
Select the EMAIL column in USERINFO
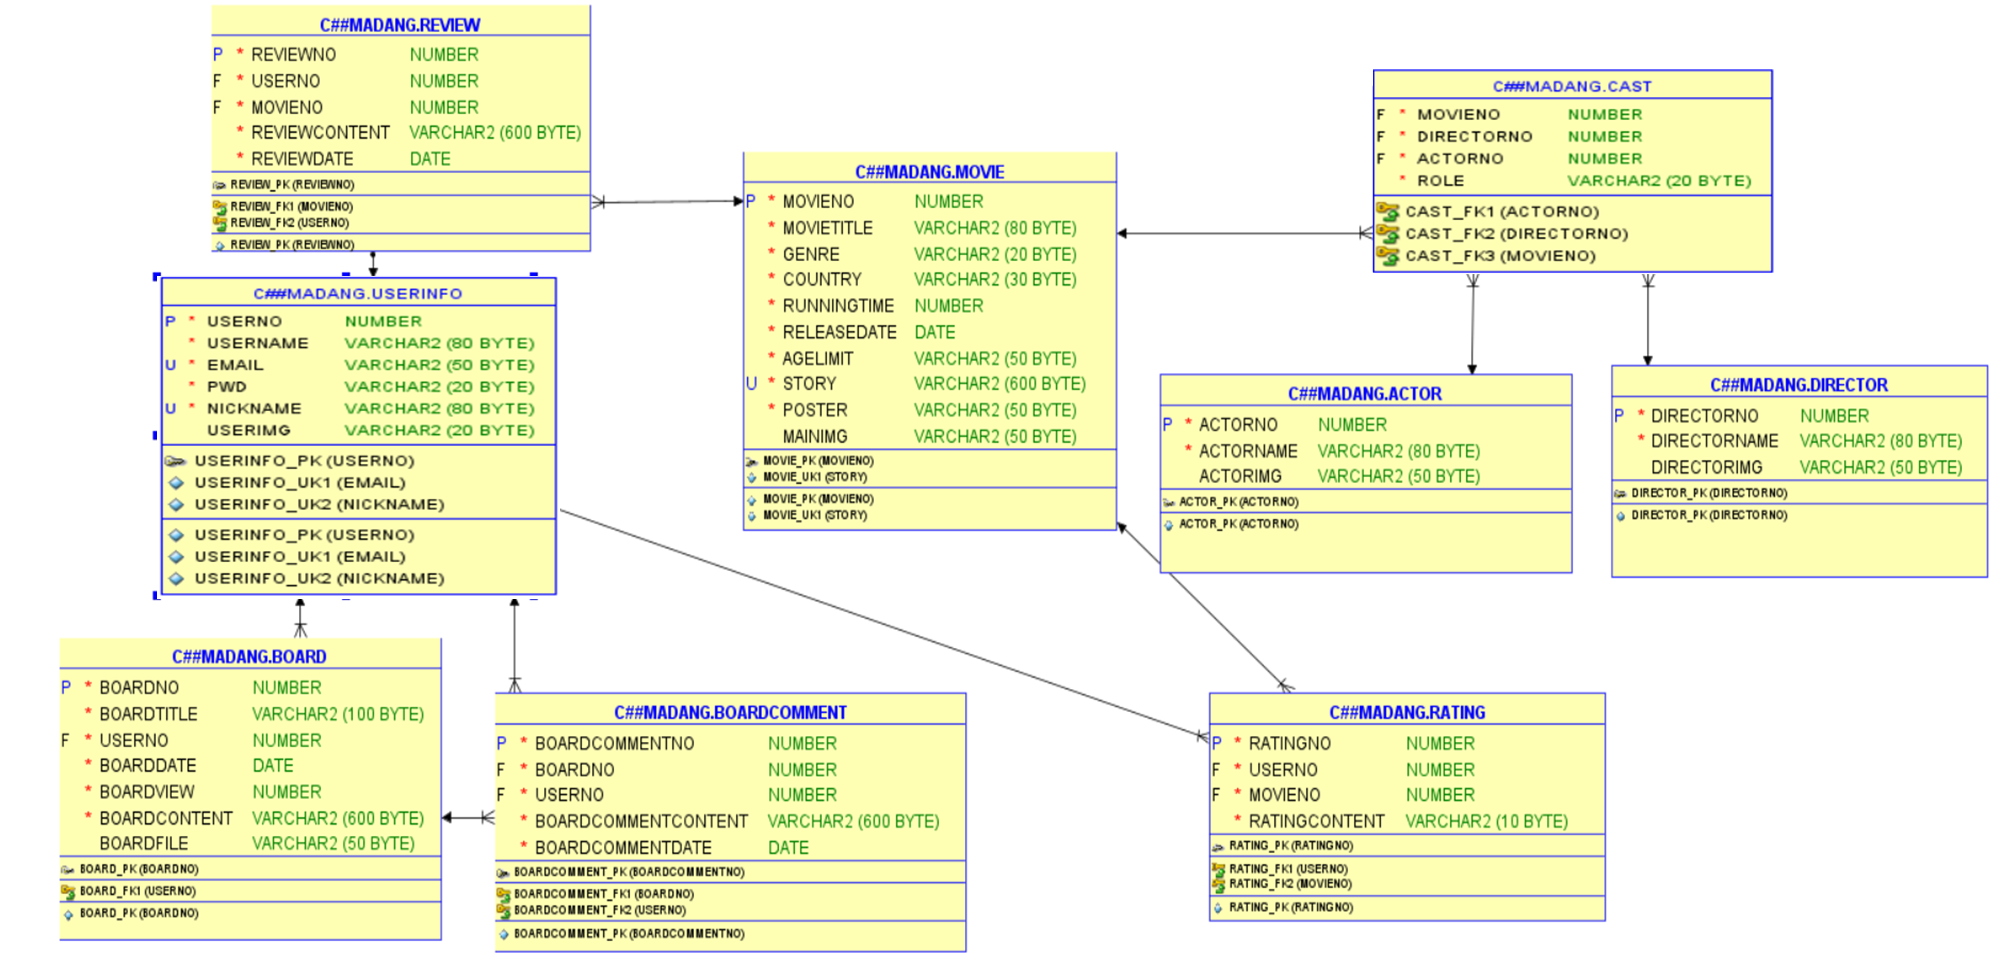[x=236, y=364]
